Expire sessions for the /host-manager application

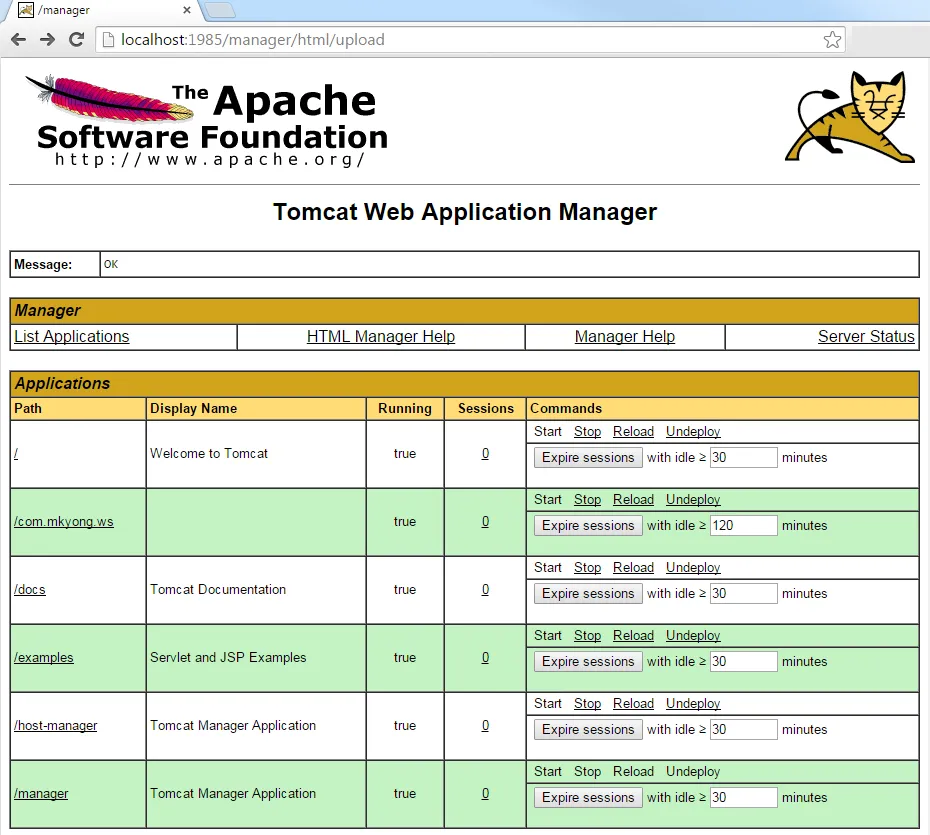point(588,730)
